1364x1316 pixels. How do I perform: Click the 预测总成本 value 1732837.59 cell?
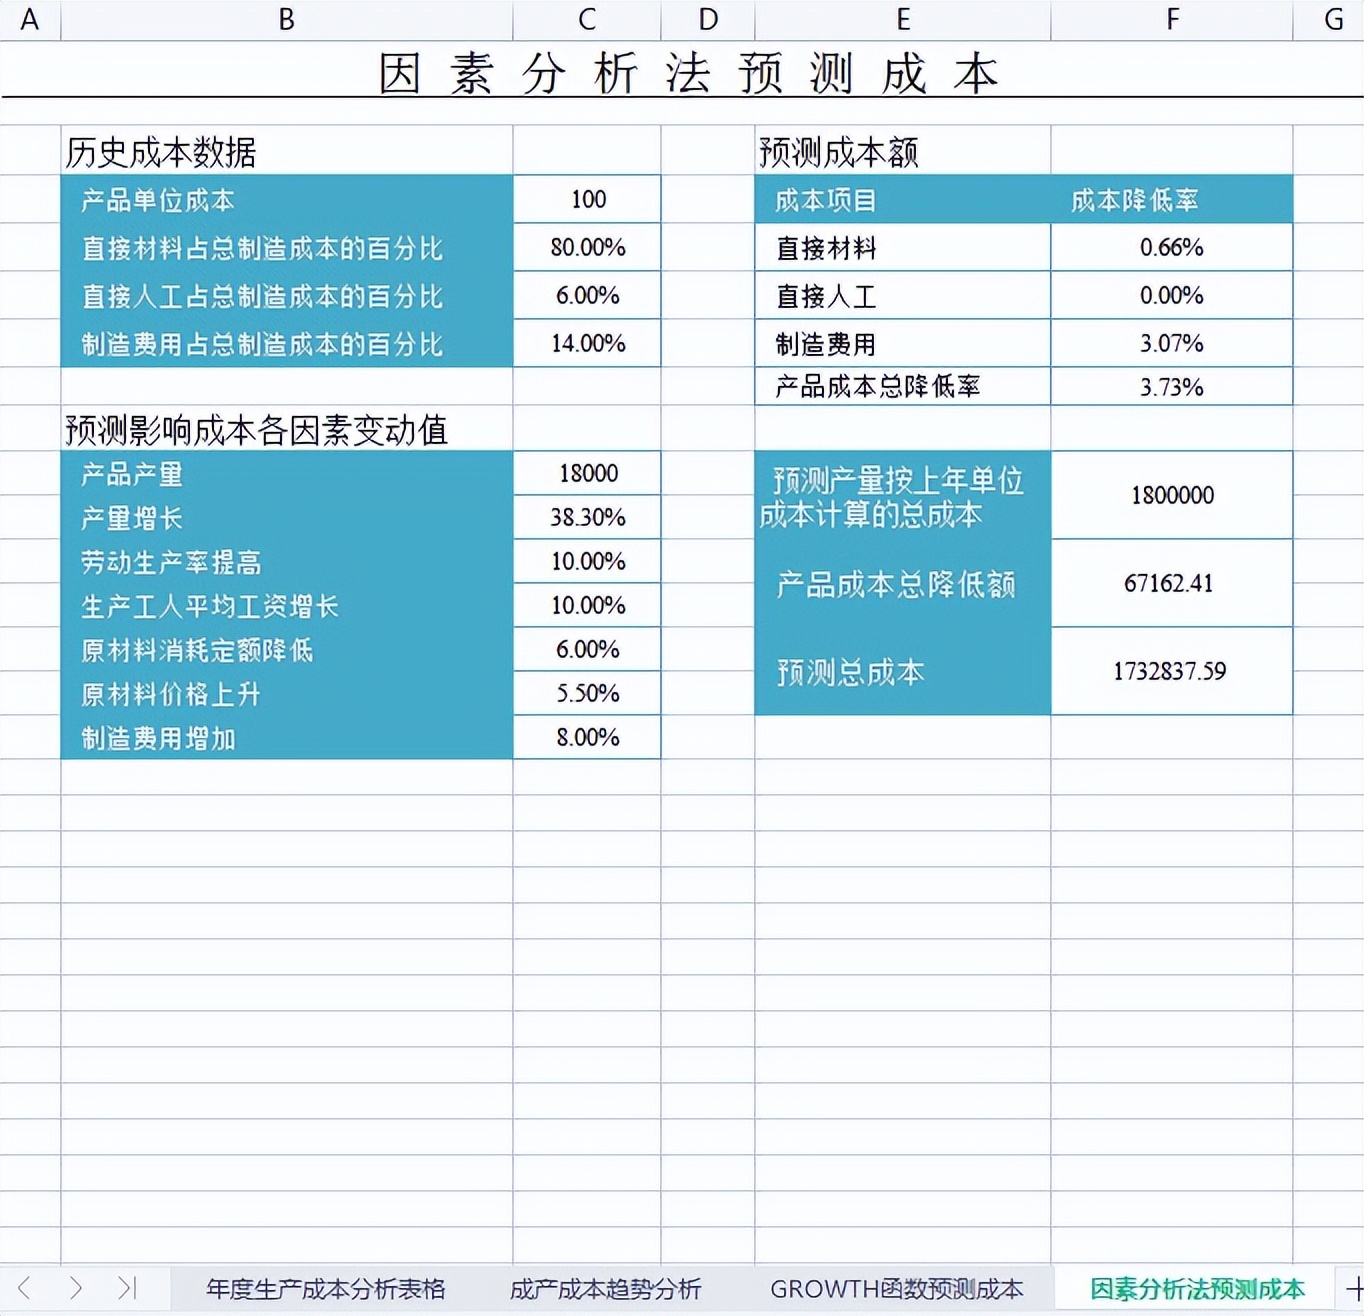coord(1171,672)
